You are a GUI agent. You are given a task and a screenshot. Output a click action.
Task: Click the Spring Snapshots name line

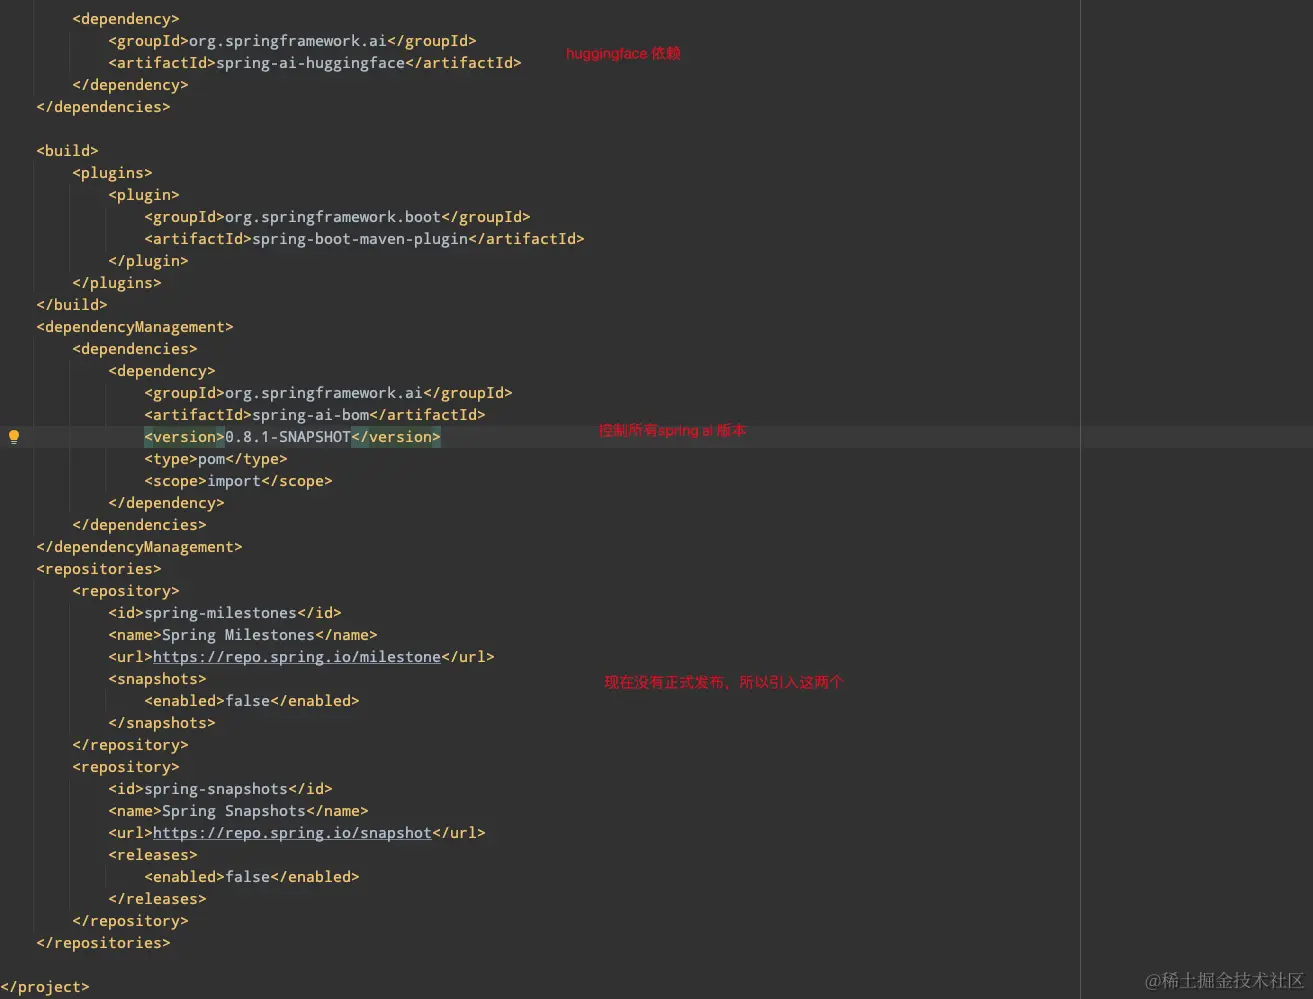238,811
